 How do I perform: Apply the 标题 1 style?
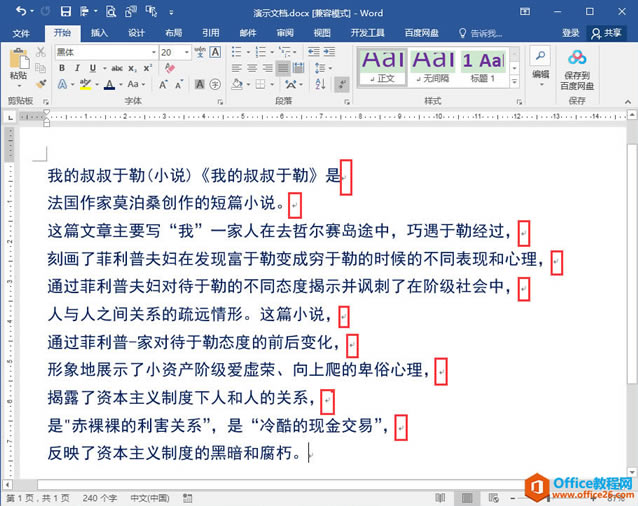pos(483,68)
